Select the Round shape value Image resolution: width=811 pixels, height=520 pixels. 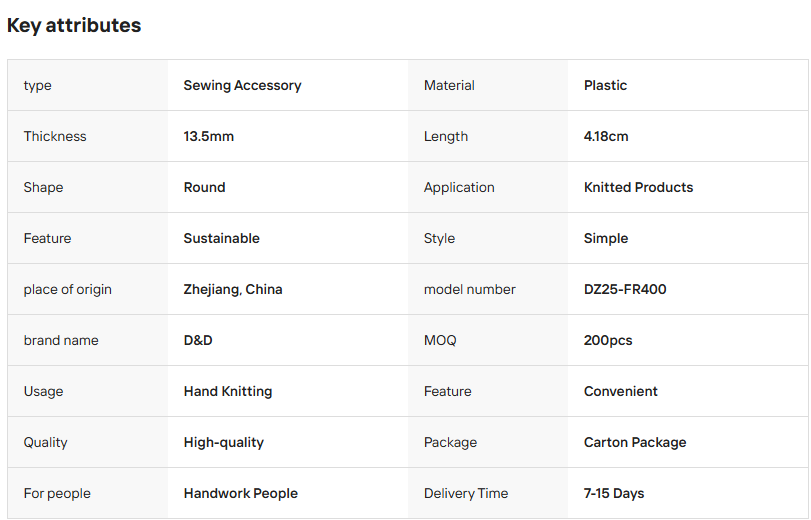[204, 187]
